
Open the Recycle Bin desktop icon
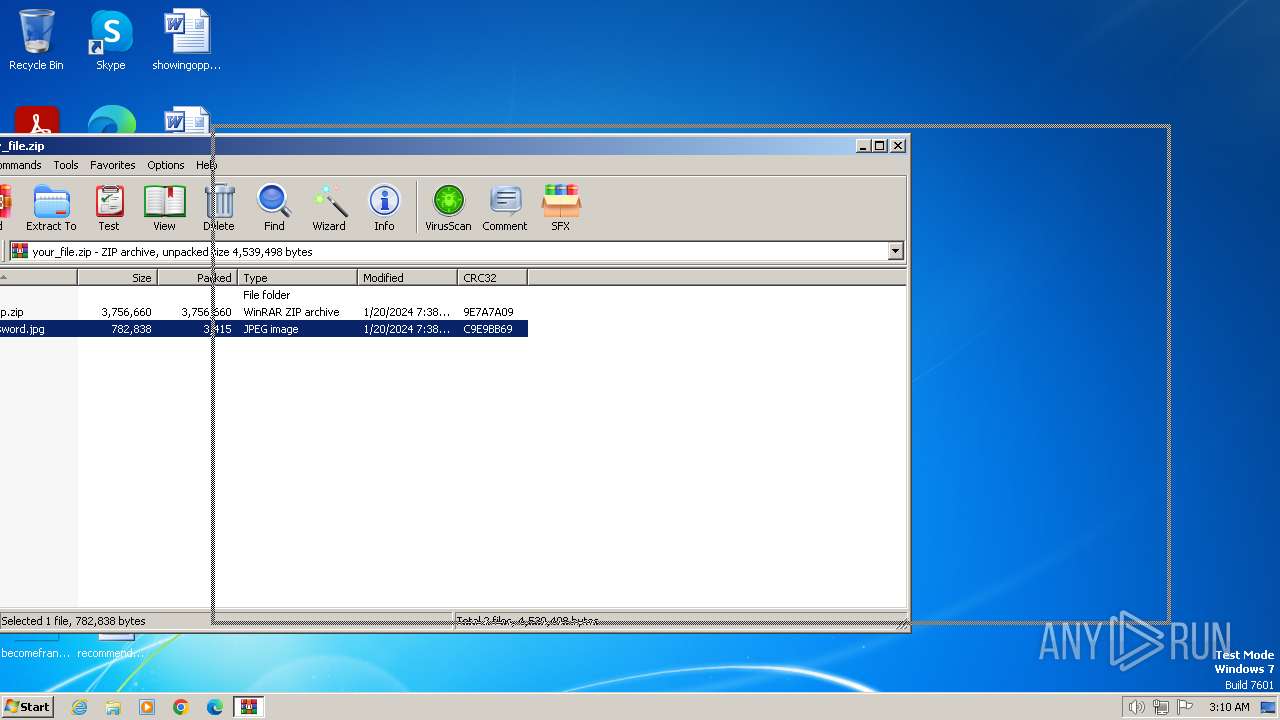pyautogui.click(x=36, y=40)
